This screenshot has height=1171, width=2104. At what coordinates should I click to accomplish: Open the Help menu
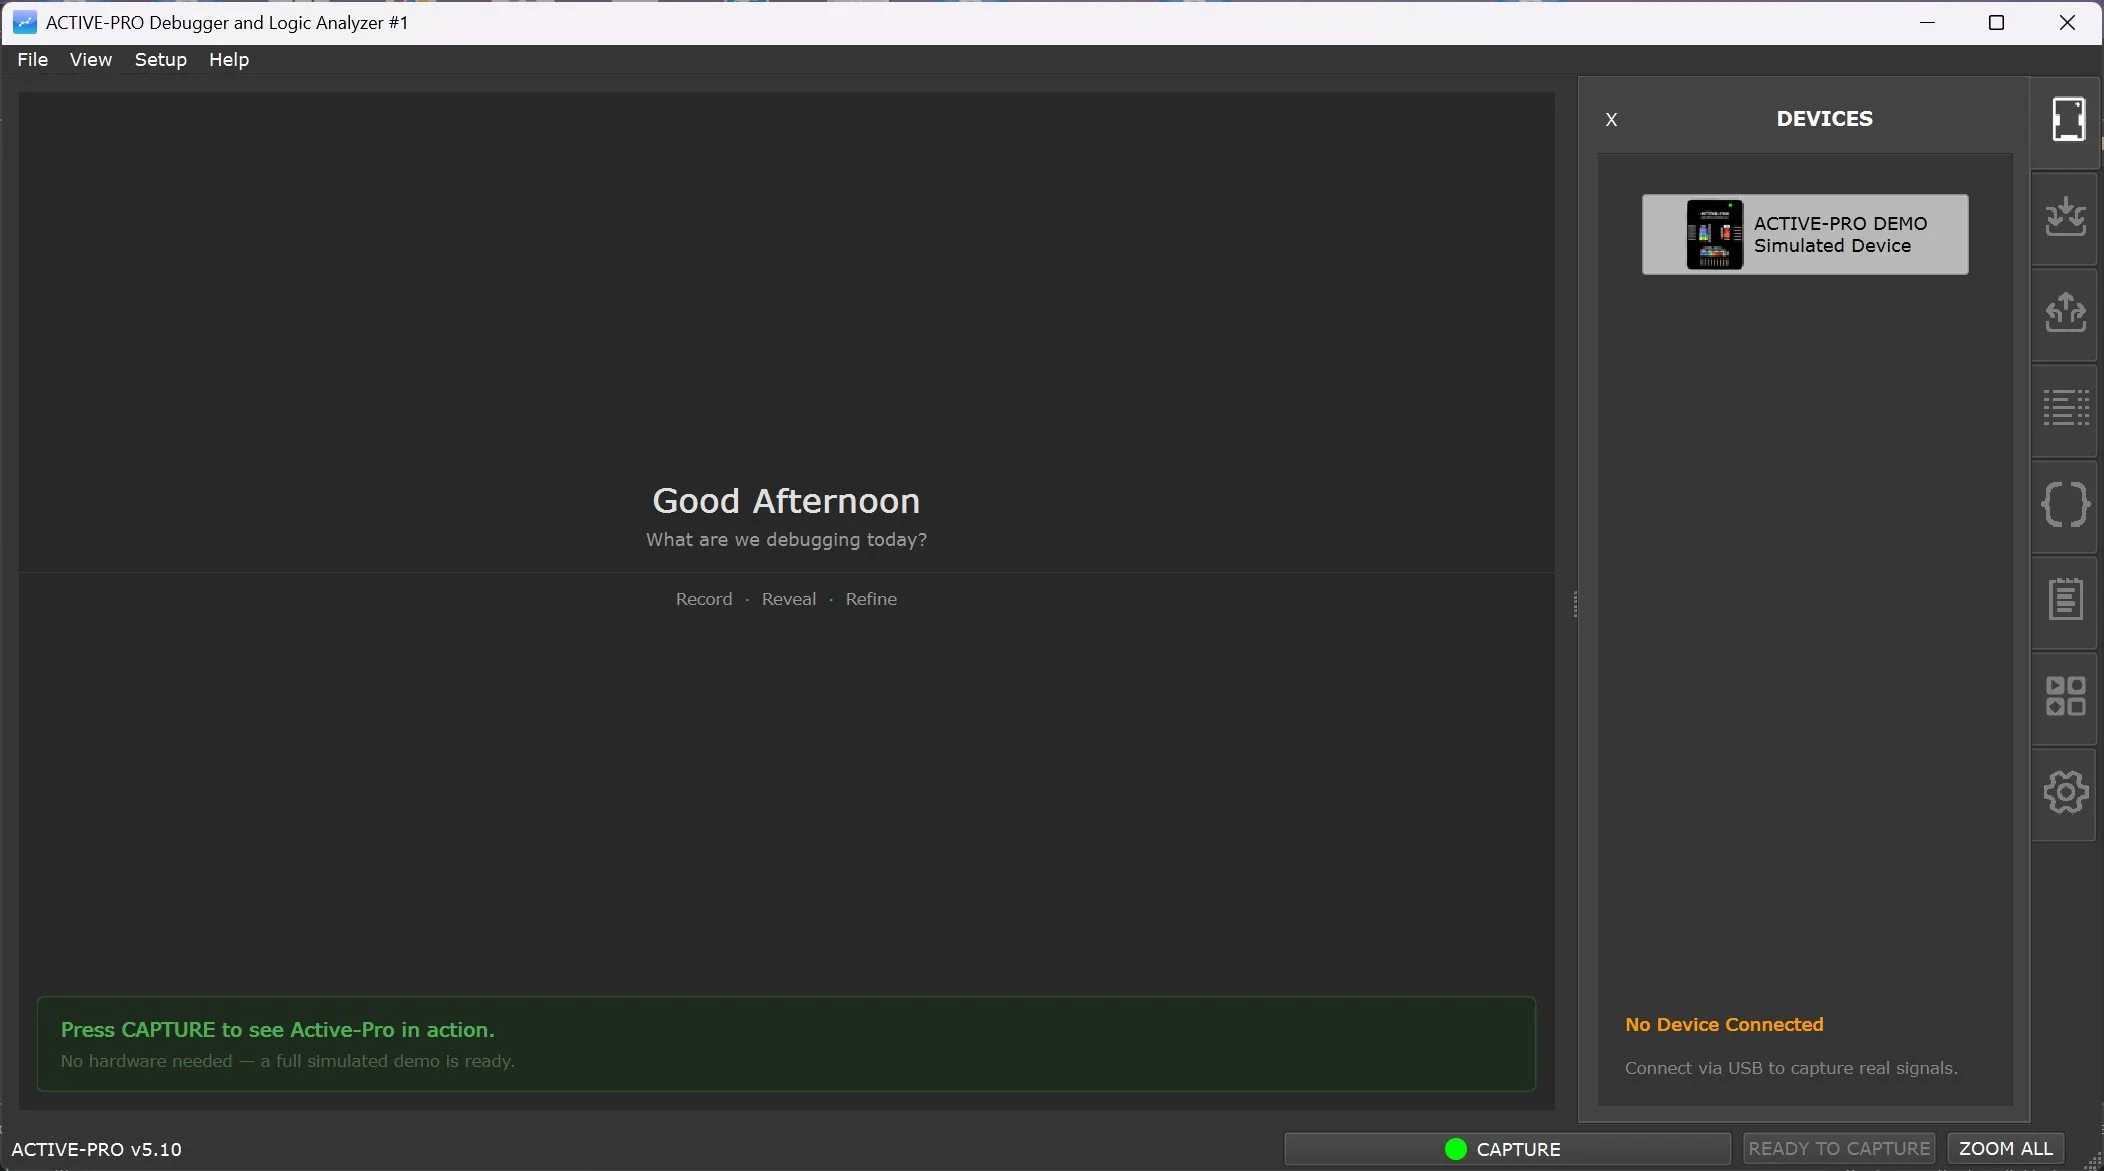(229, 60)
